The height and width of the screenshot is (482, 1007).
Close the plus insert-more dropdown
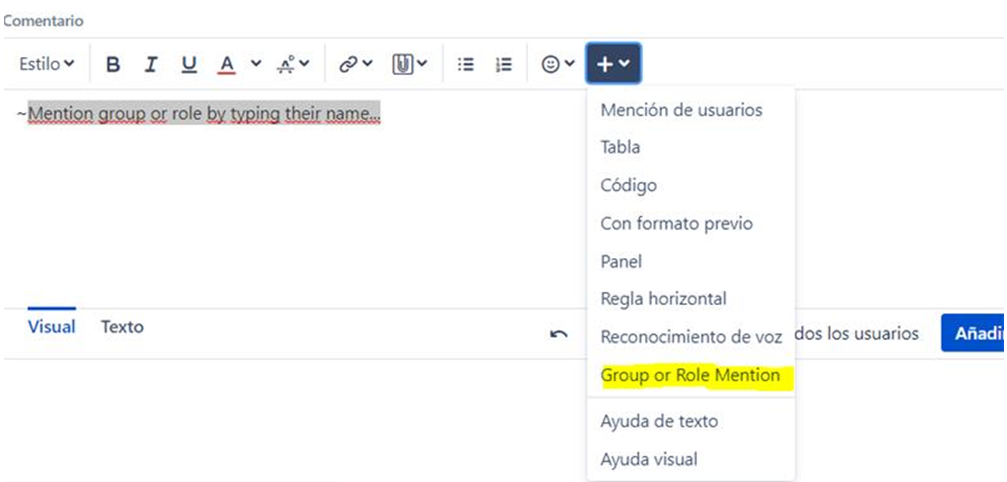613,64
